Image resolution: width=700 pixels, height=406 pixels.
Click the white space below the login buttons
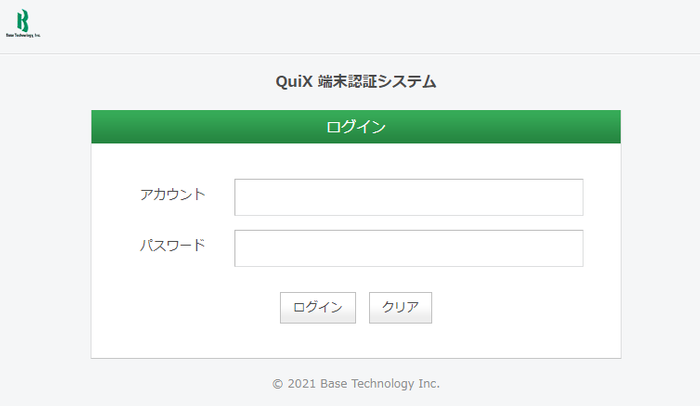pyautogui.click(x=355, y=340)
